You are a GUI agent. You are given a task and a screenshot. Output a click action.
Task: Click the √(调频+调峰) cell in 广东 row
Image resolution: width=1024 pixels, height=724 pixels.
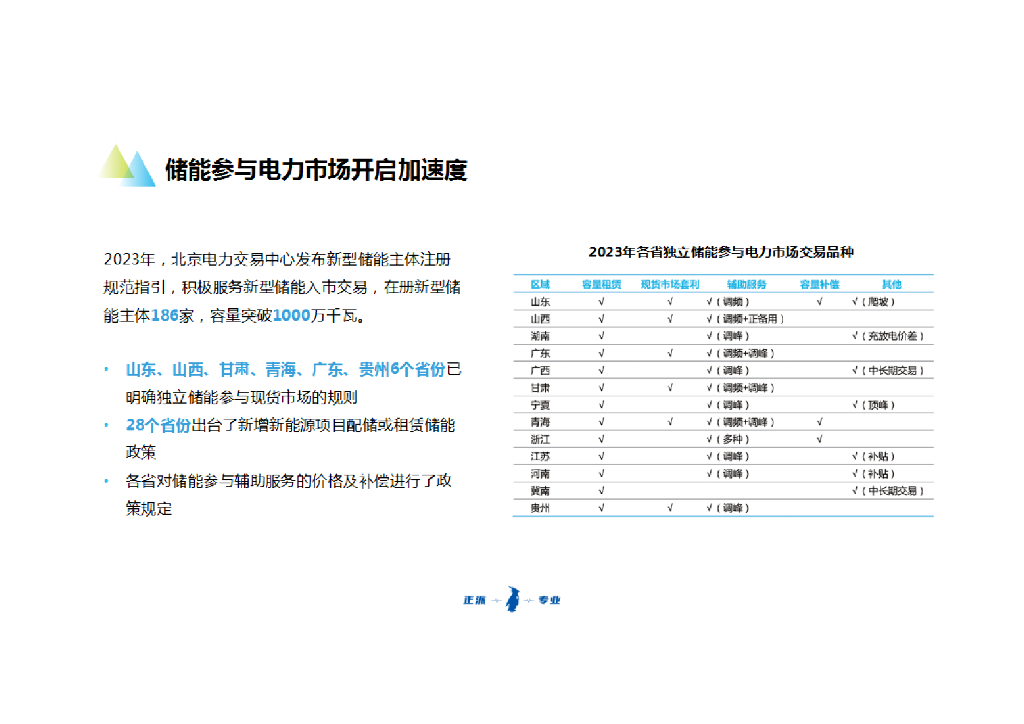pyautogui.click(x=740, y=353)
